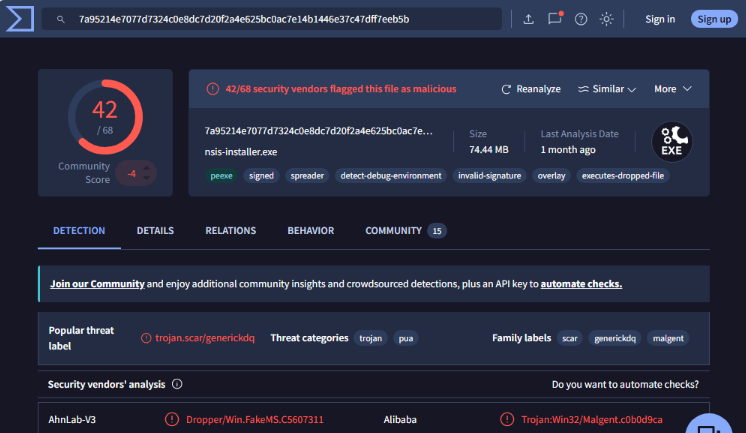The image size is (746, 433).
Task: Select the detect-debug-environment tag
Action: click(391, 176)
